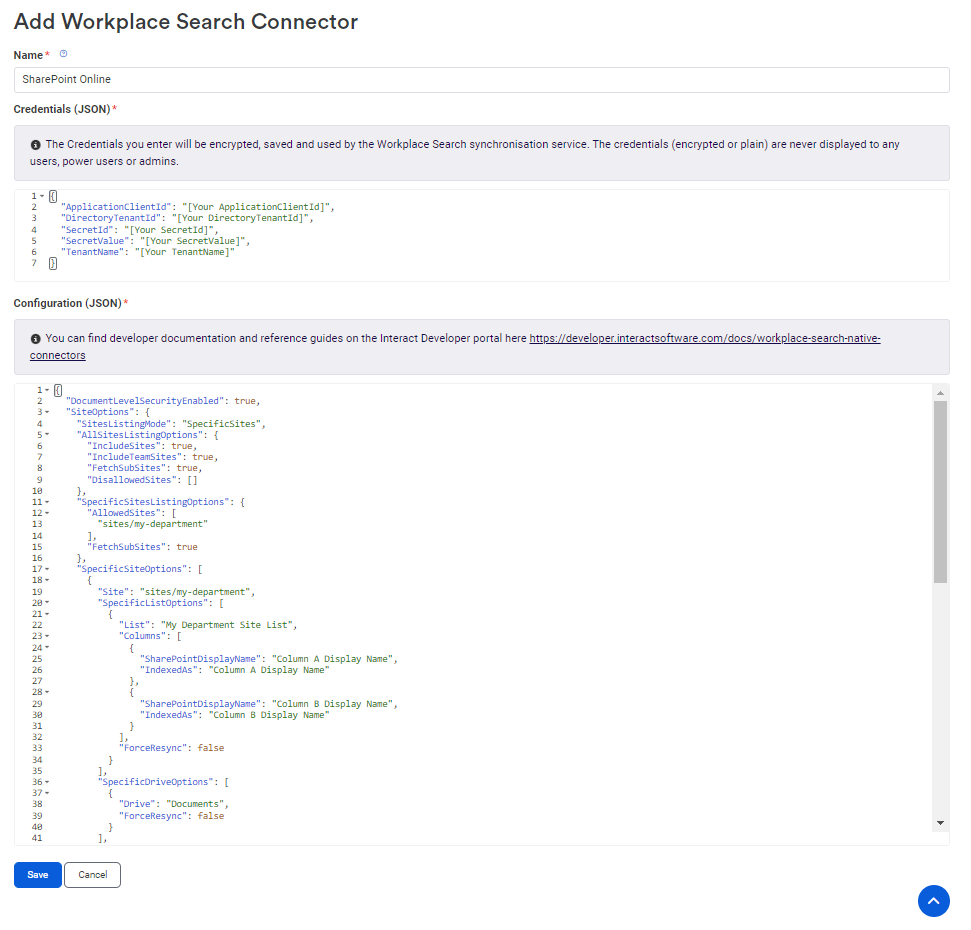Click the scroll-to-top round arrow button
This screenshot has width=971, height=930.
coord(933,900)
